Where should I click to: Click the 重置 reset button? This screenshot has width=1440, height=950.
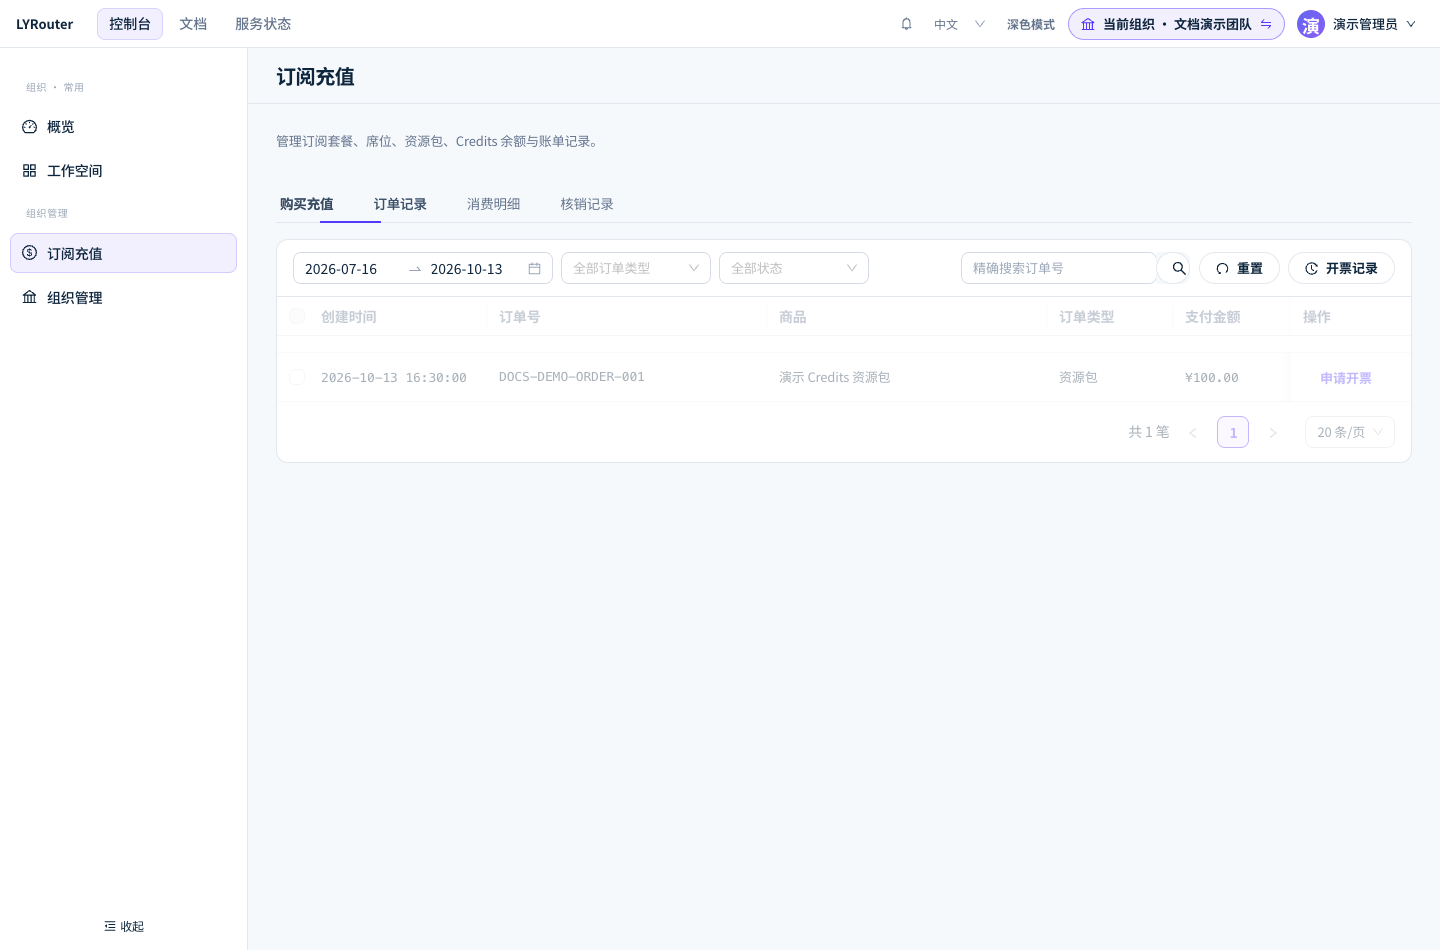pyautogui.click(x=1239, y=268)
